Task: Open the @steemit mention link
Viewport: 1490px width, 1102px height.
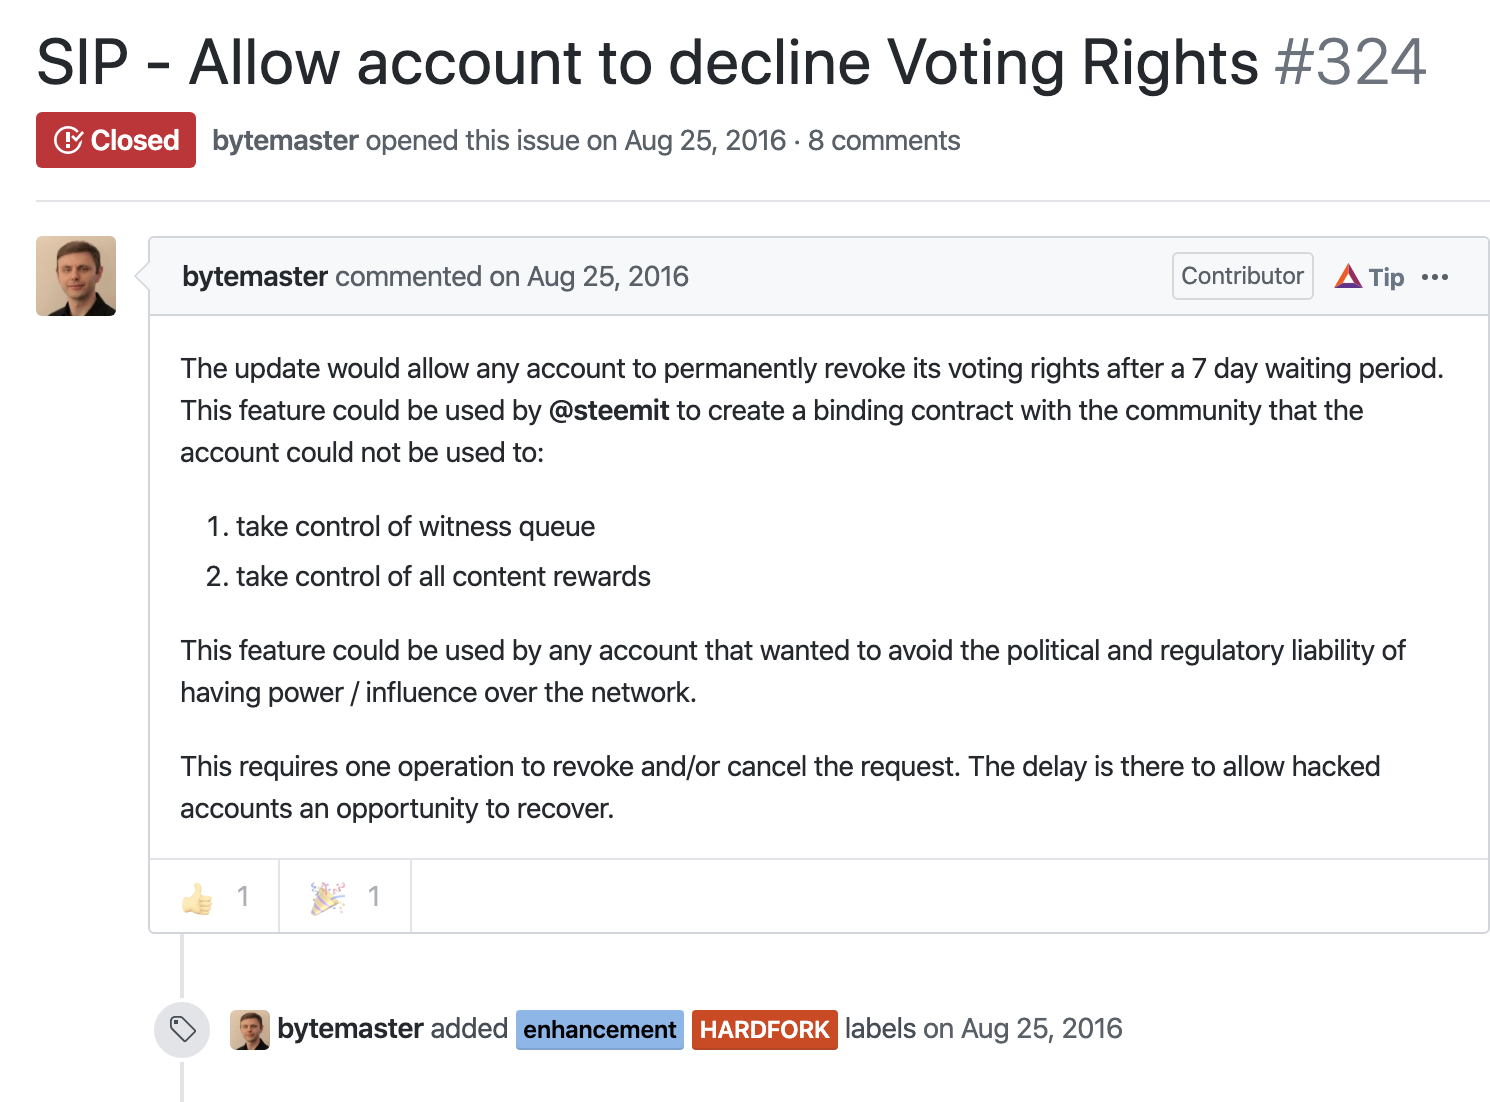Action: [x=609, y=411]
